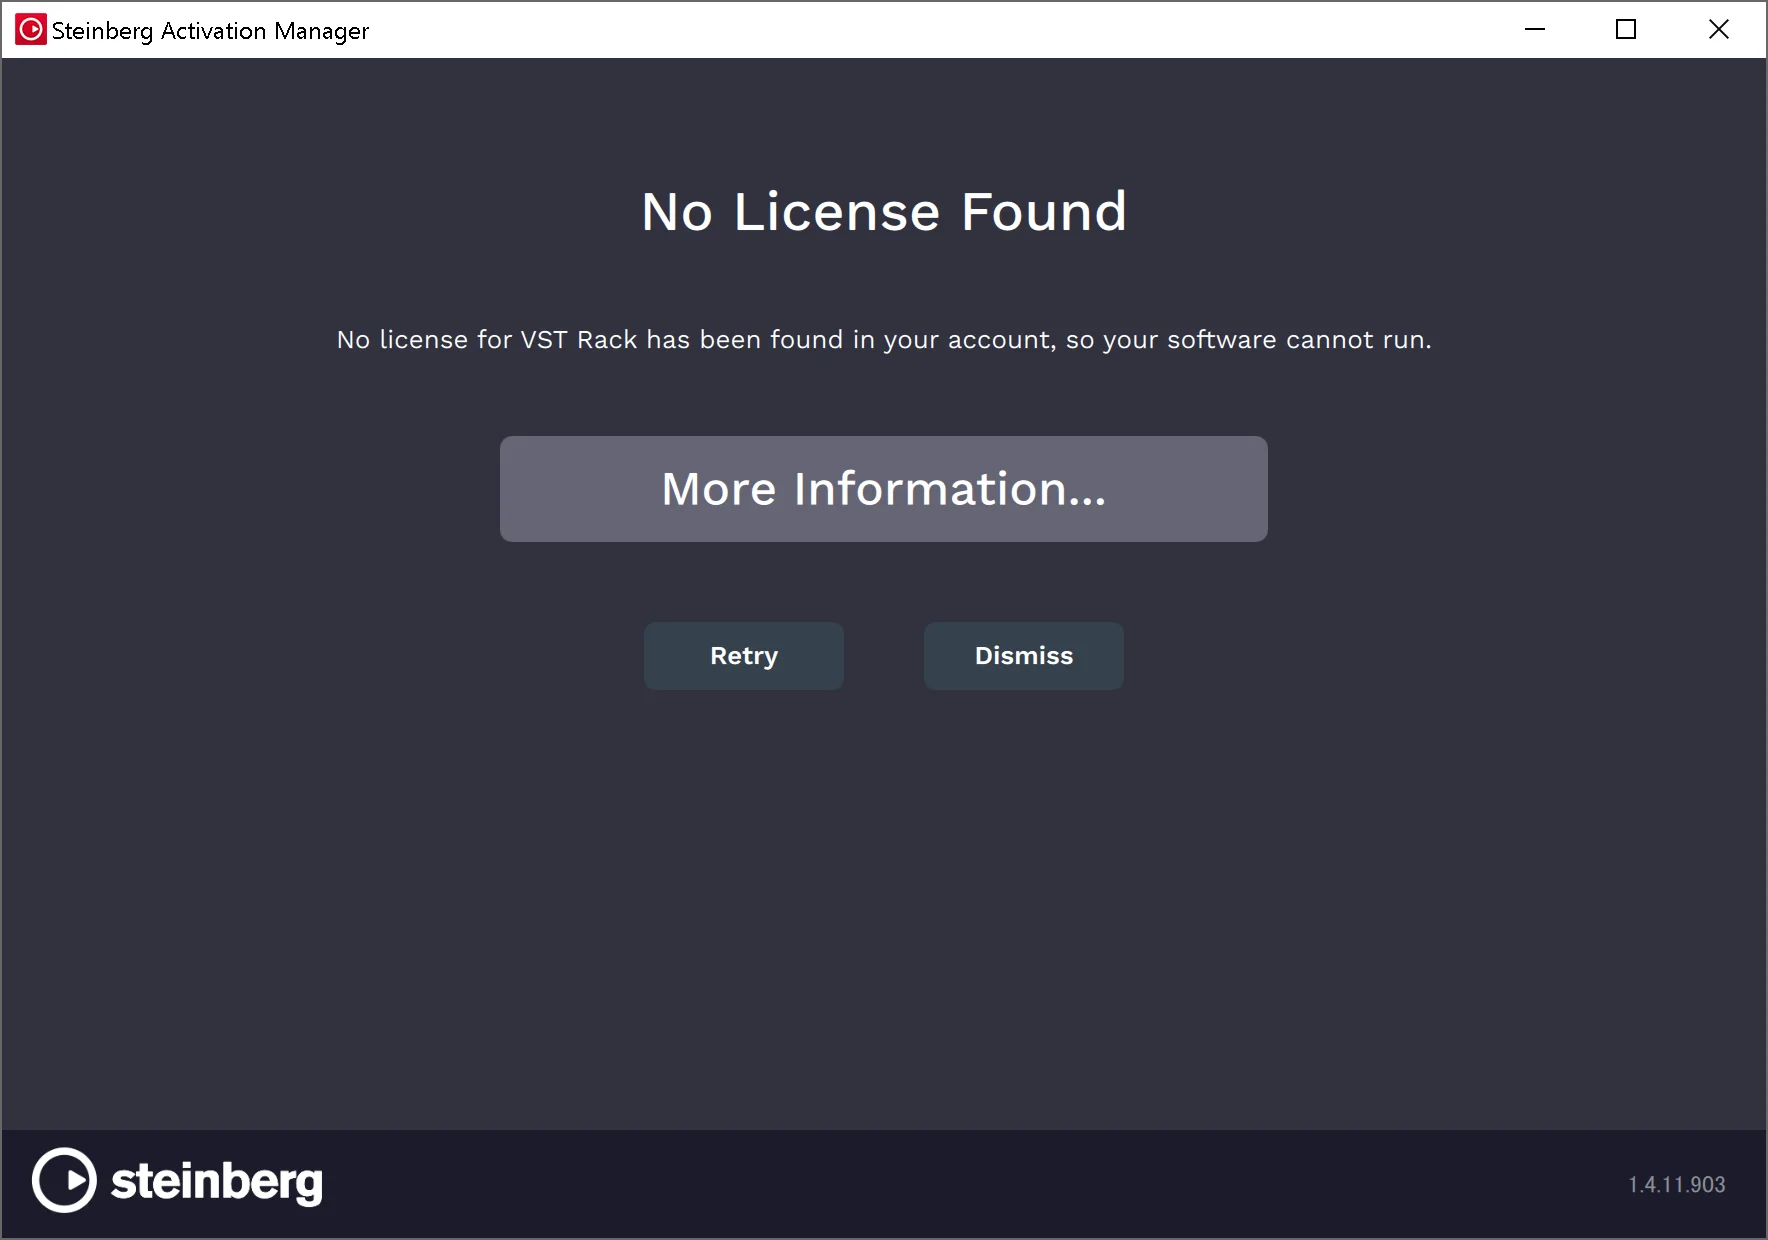Click the version number 1.4.11.903

(1676, 1185)
